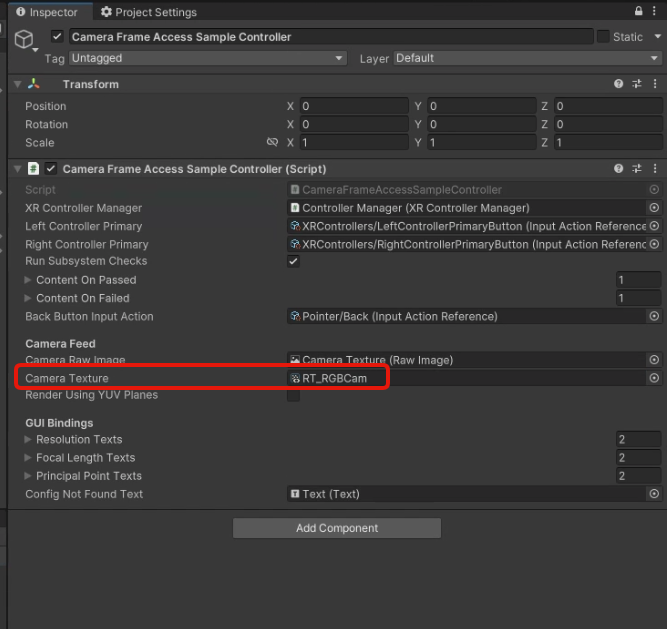This screenshot has width=667, height=629.
Task: Expand the Resolution Texts array
Action: [28, 440]
